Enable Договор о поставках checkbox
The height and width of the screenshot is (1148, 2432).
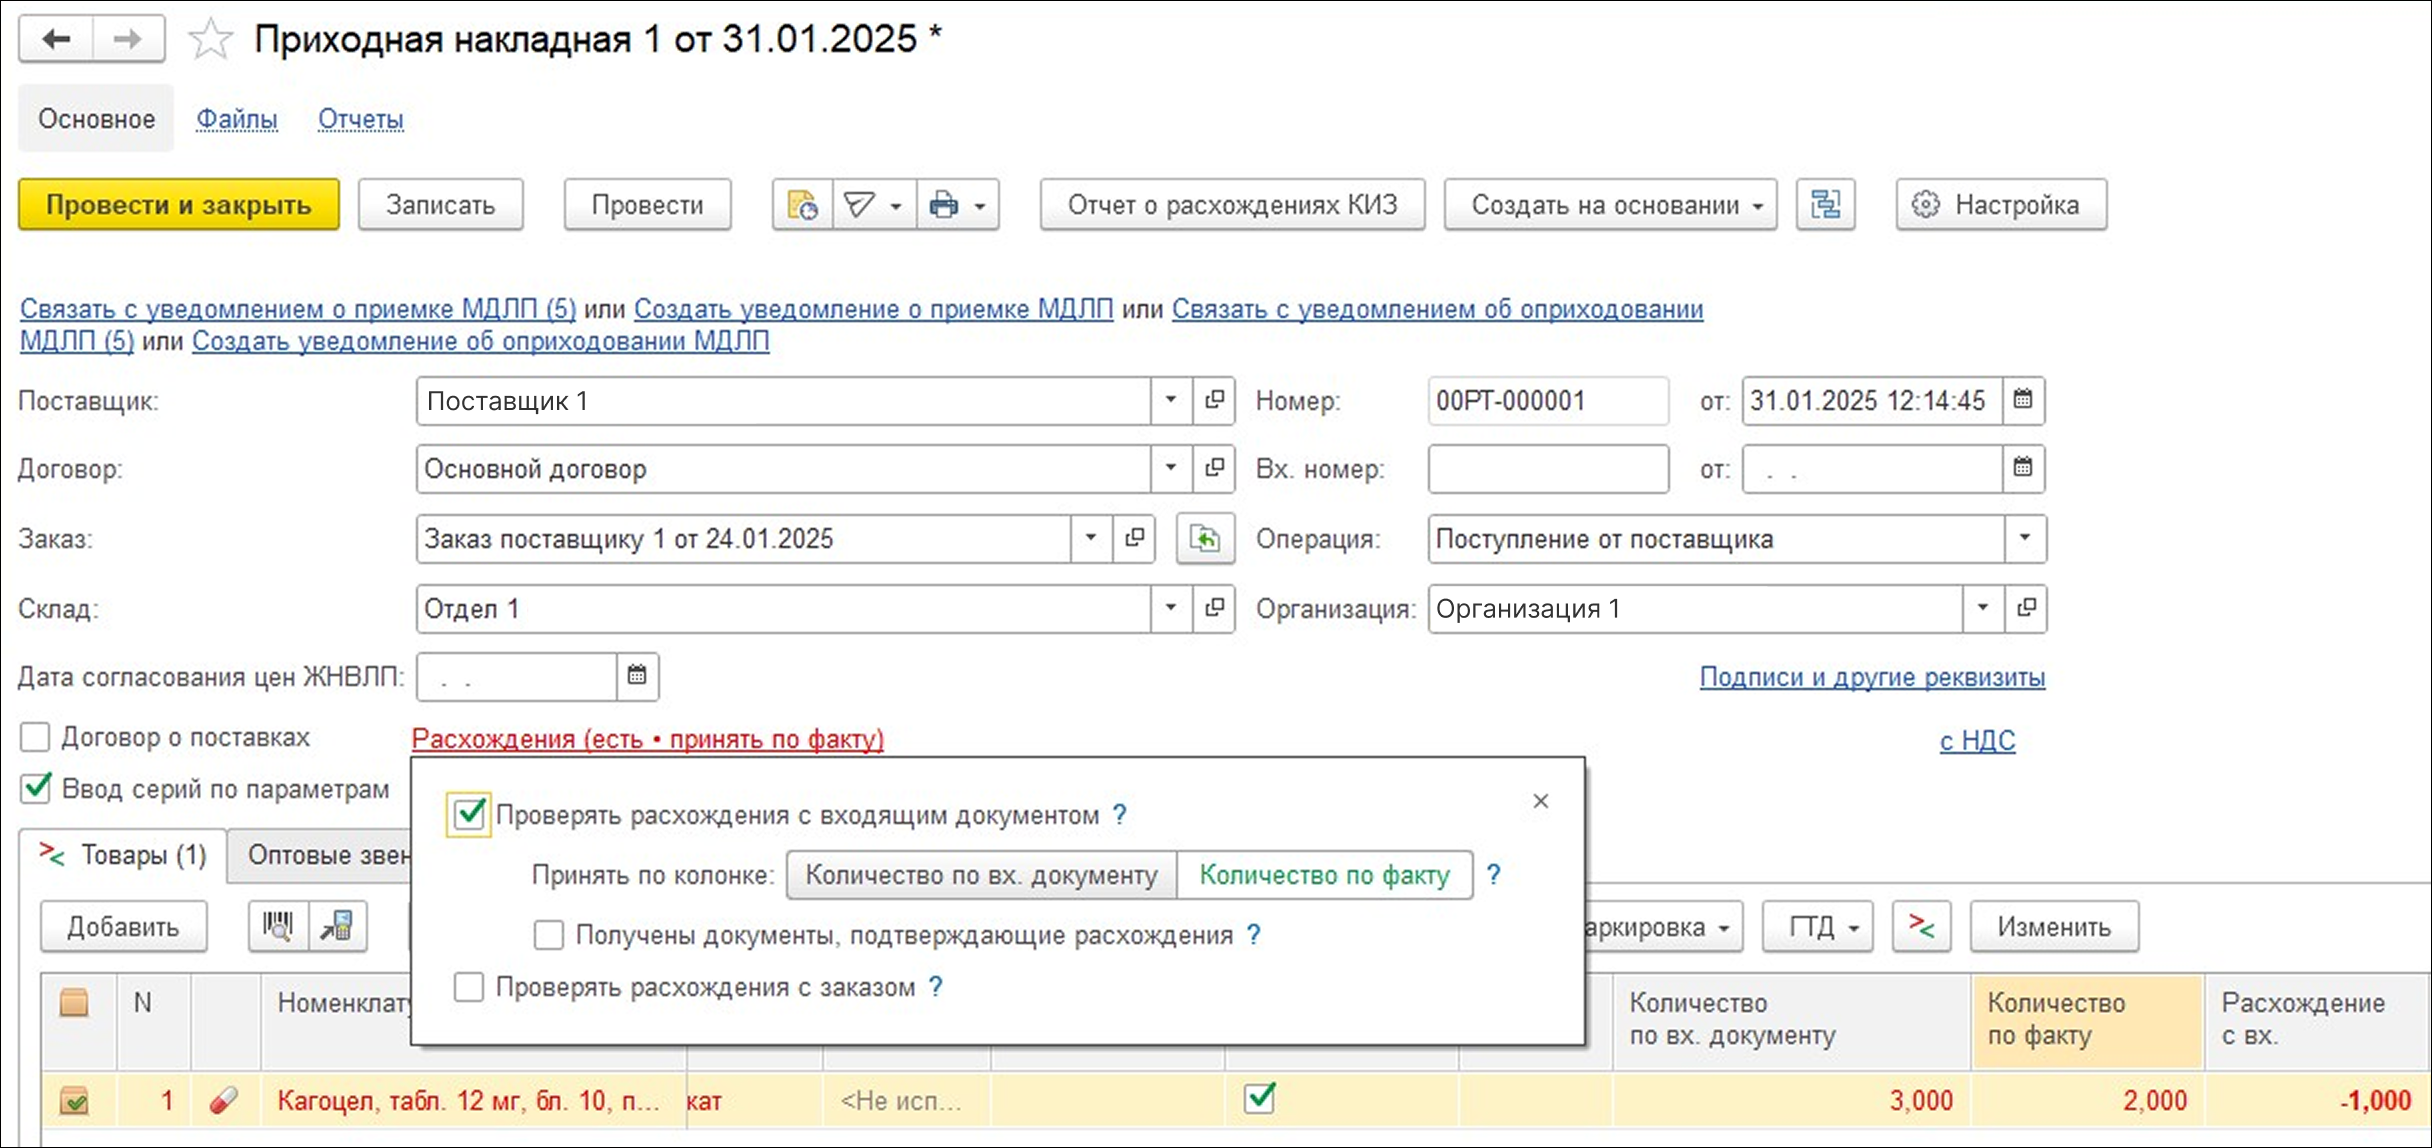[x=35, y=737]
